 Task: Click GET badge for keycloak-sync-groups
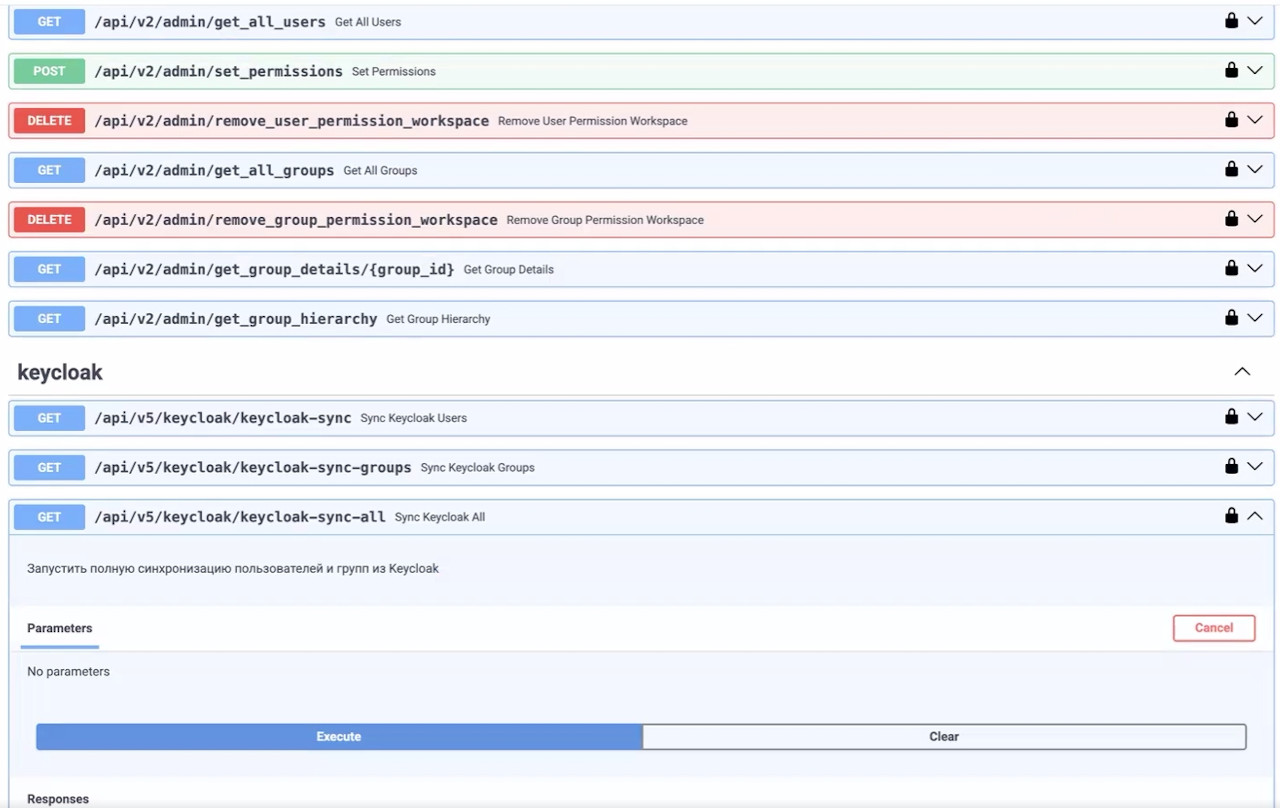49,467
